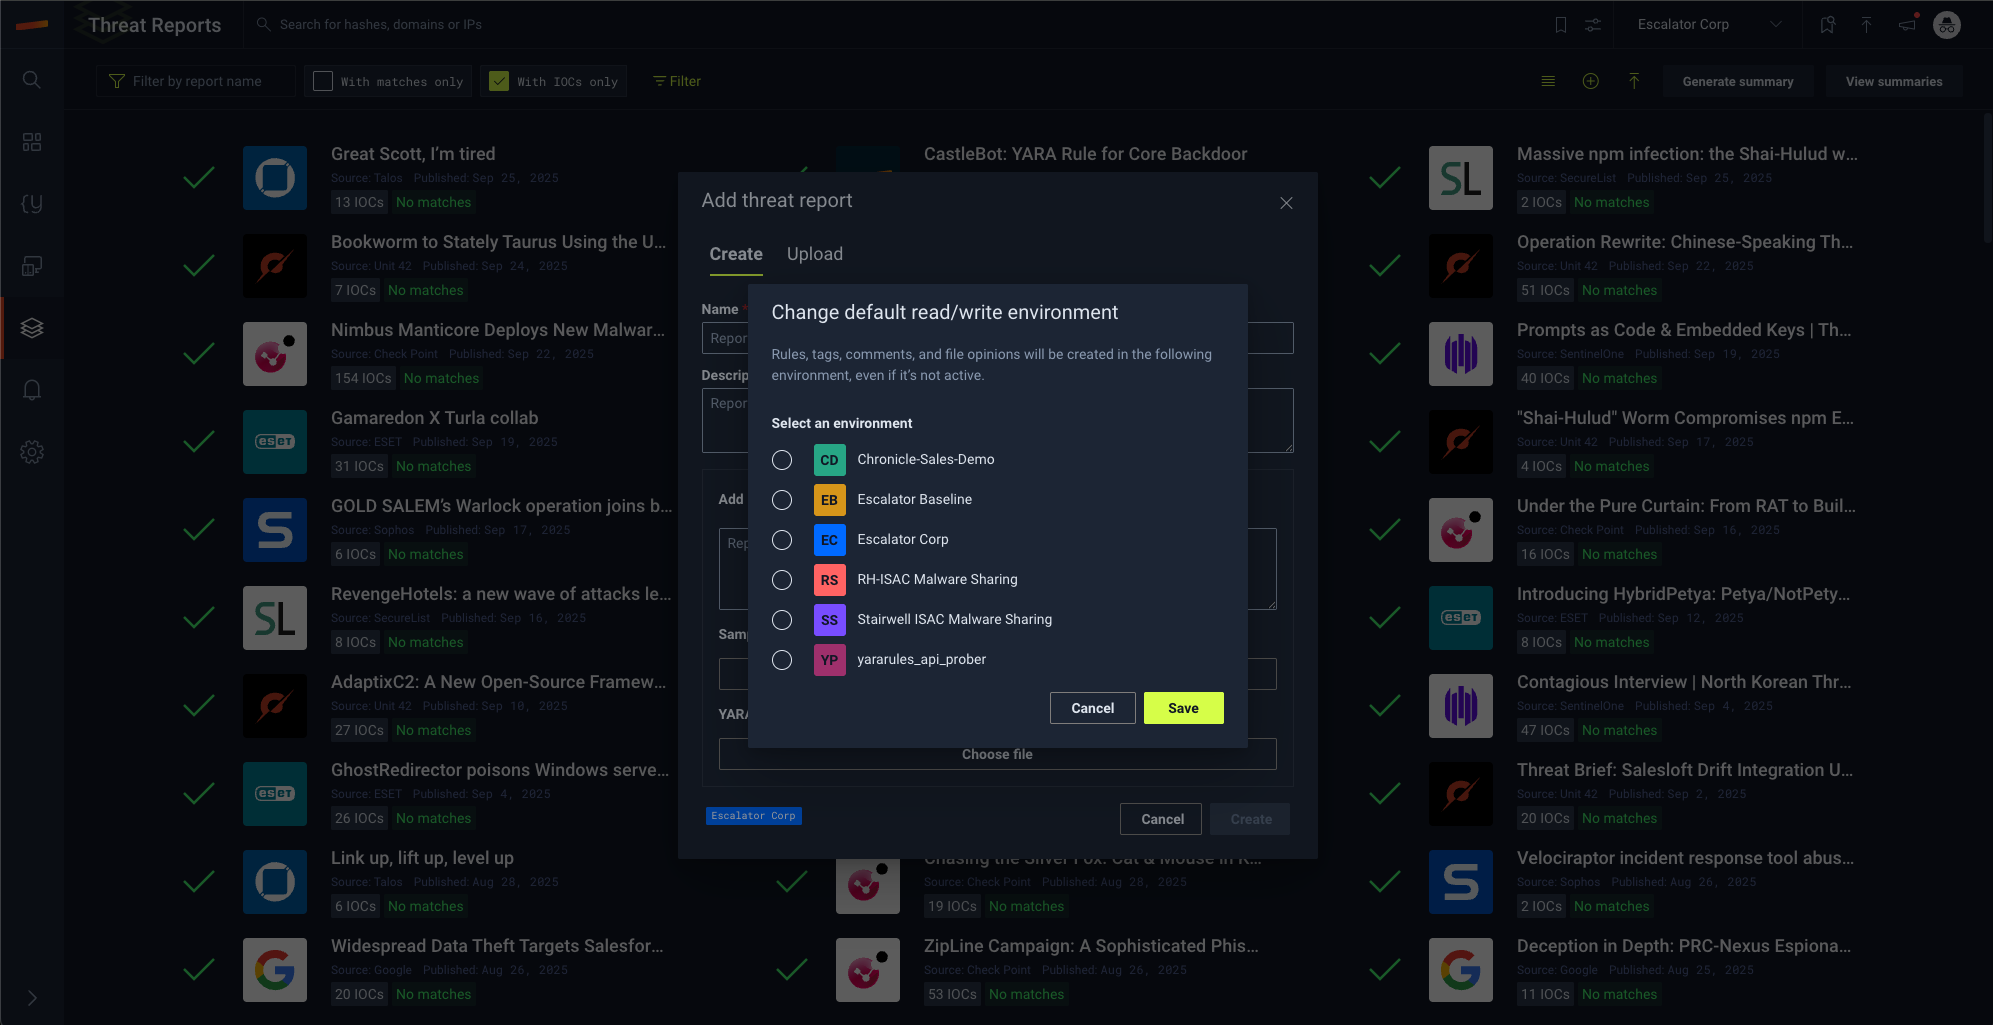
Task: Click the 154 IOCs badge
Action: tap(363, 378)
